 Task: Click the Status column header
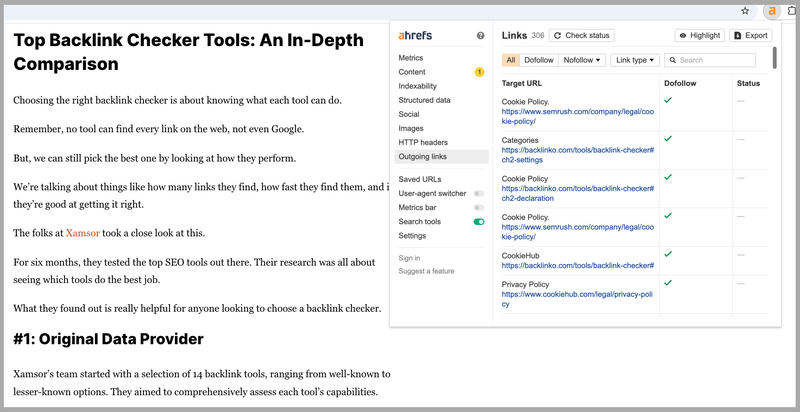[748, 83]
